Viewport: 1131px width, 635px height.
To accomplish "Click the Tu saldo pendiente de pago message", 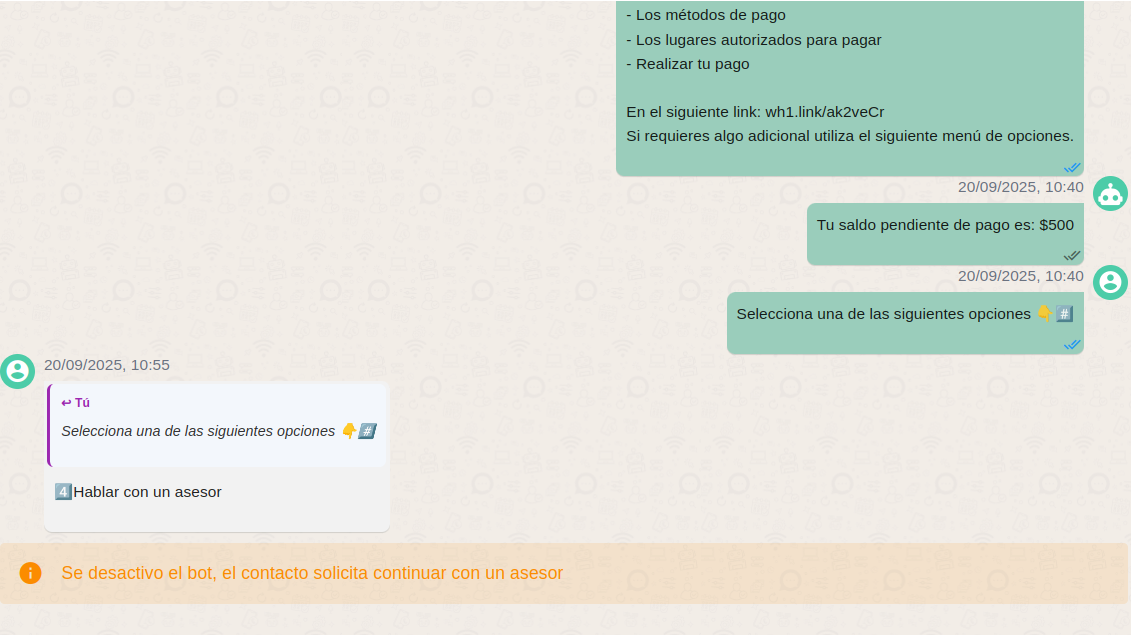I will pos(944,225).
